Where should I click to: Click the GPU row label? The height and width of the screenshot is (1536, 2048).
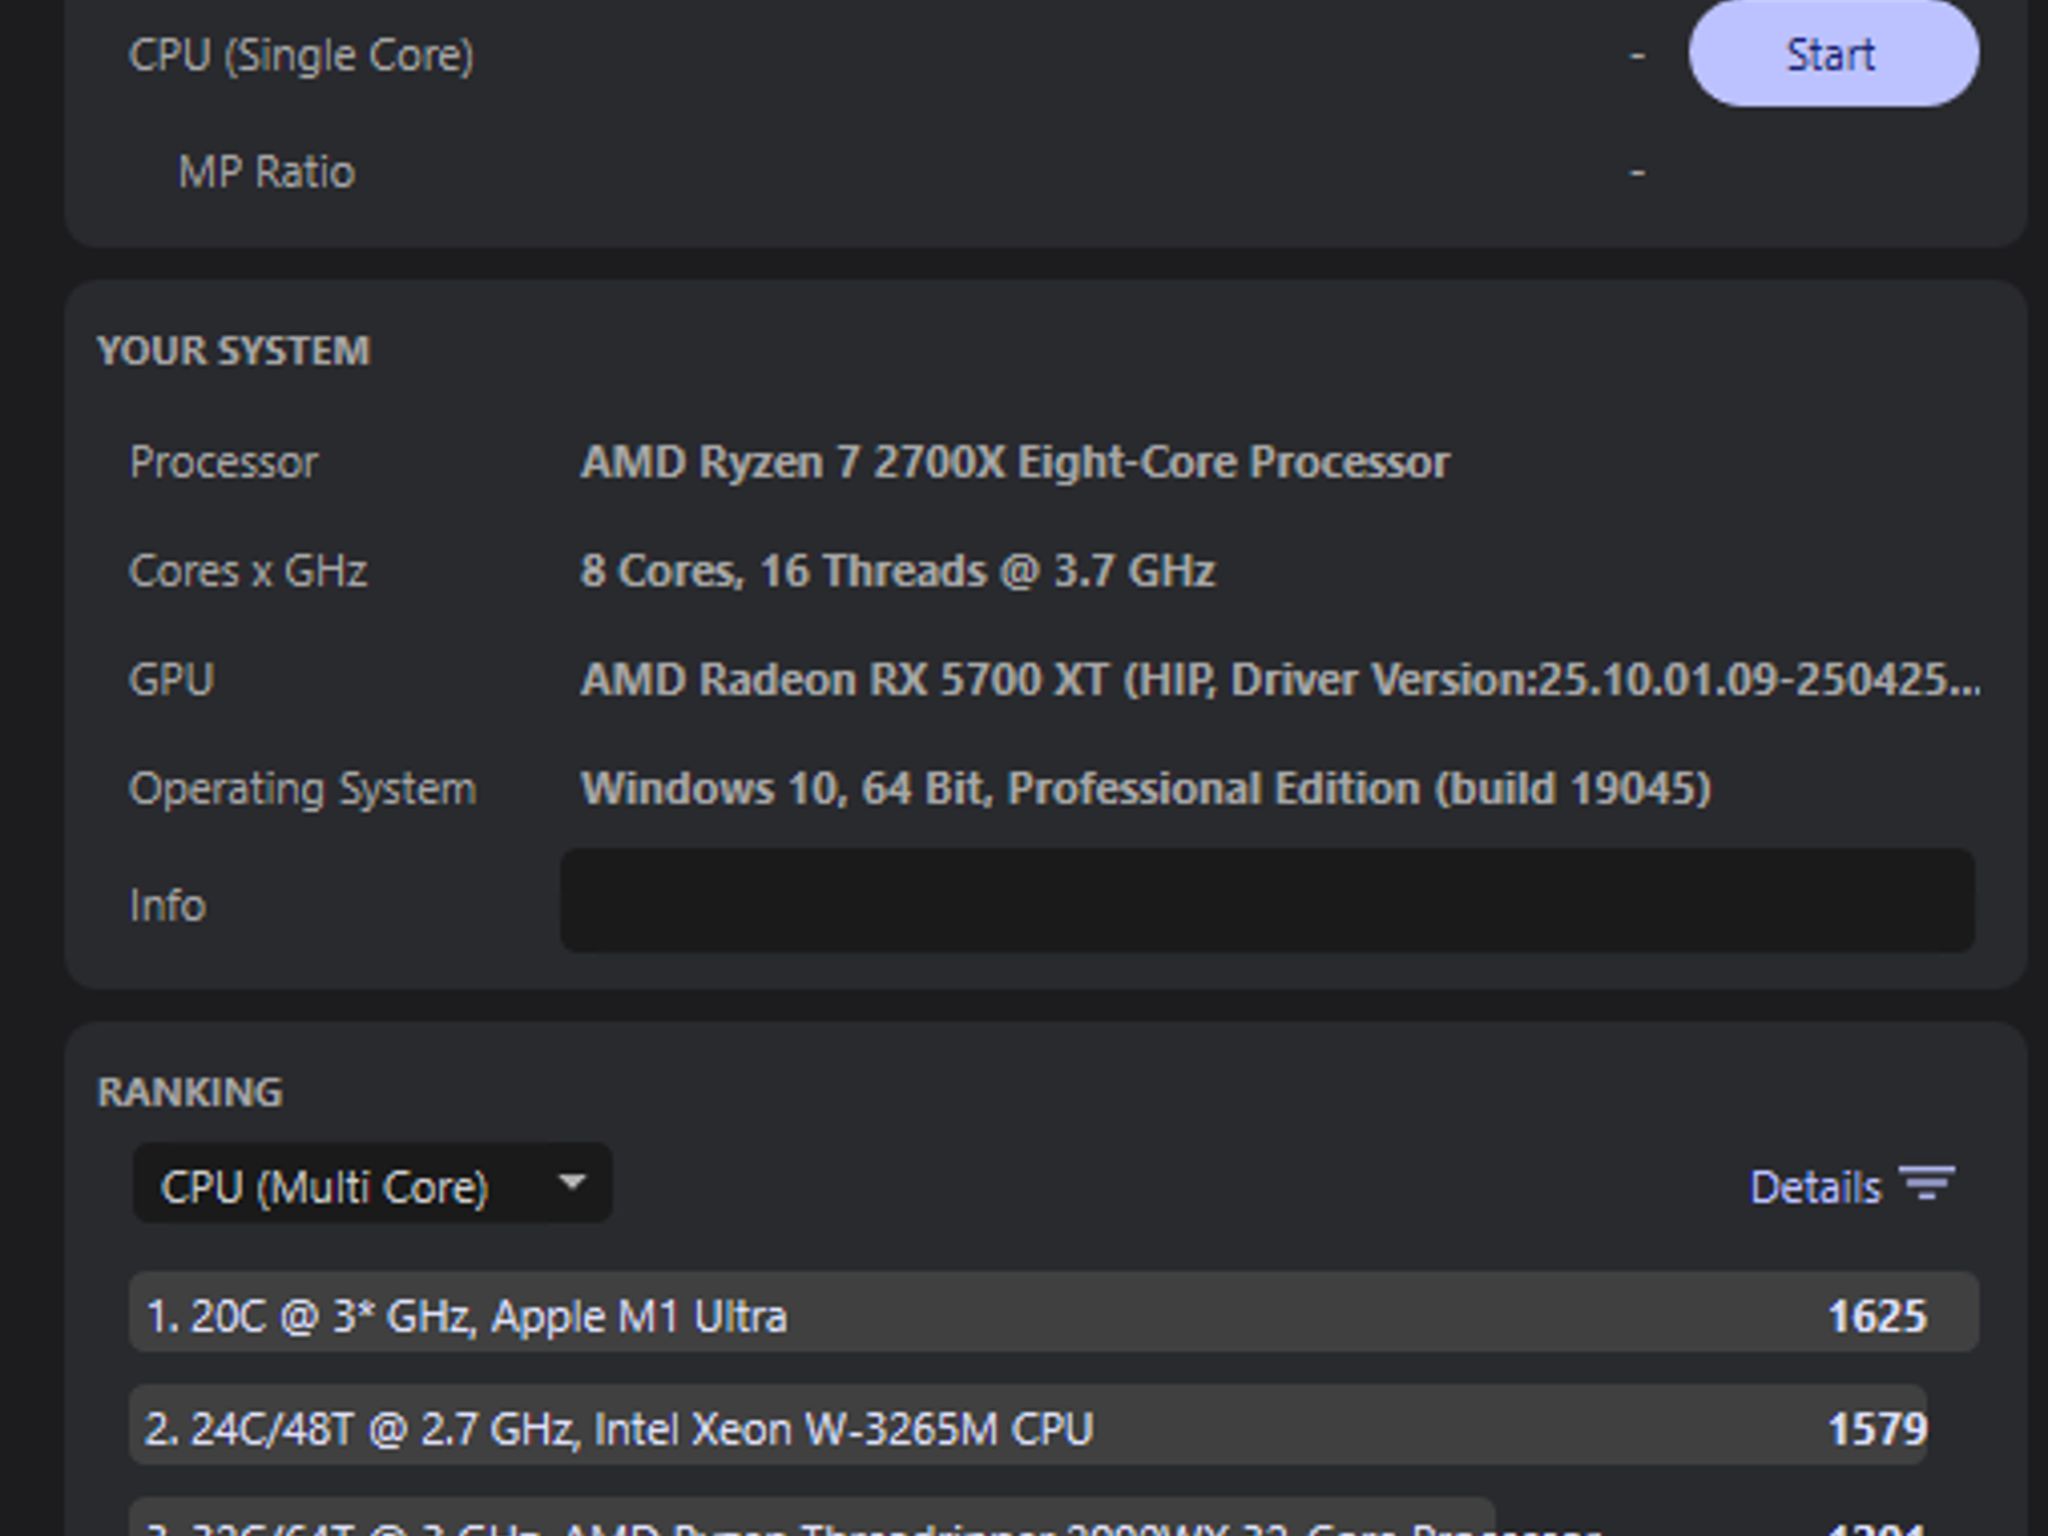click(171, 680)
